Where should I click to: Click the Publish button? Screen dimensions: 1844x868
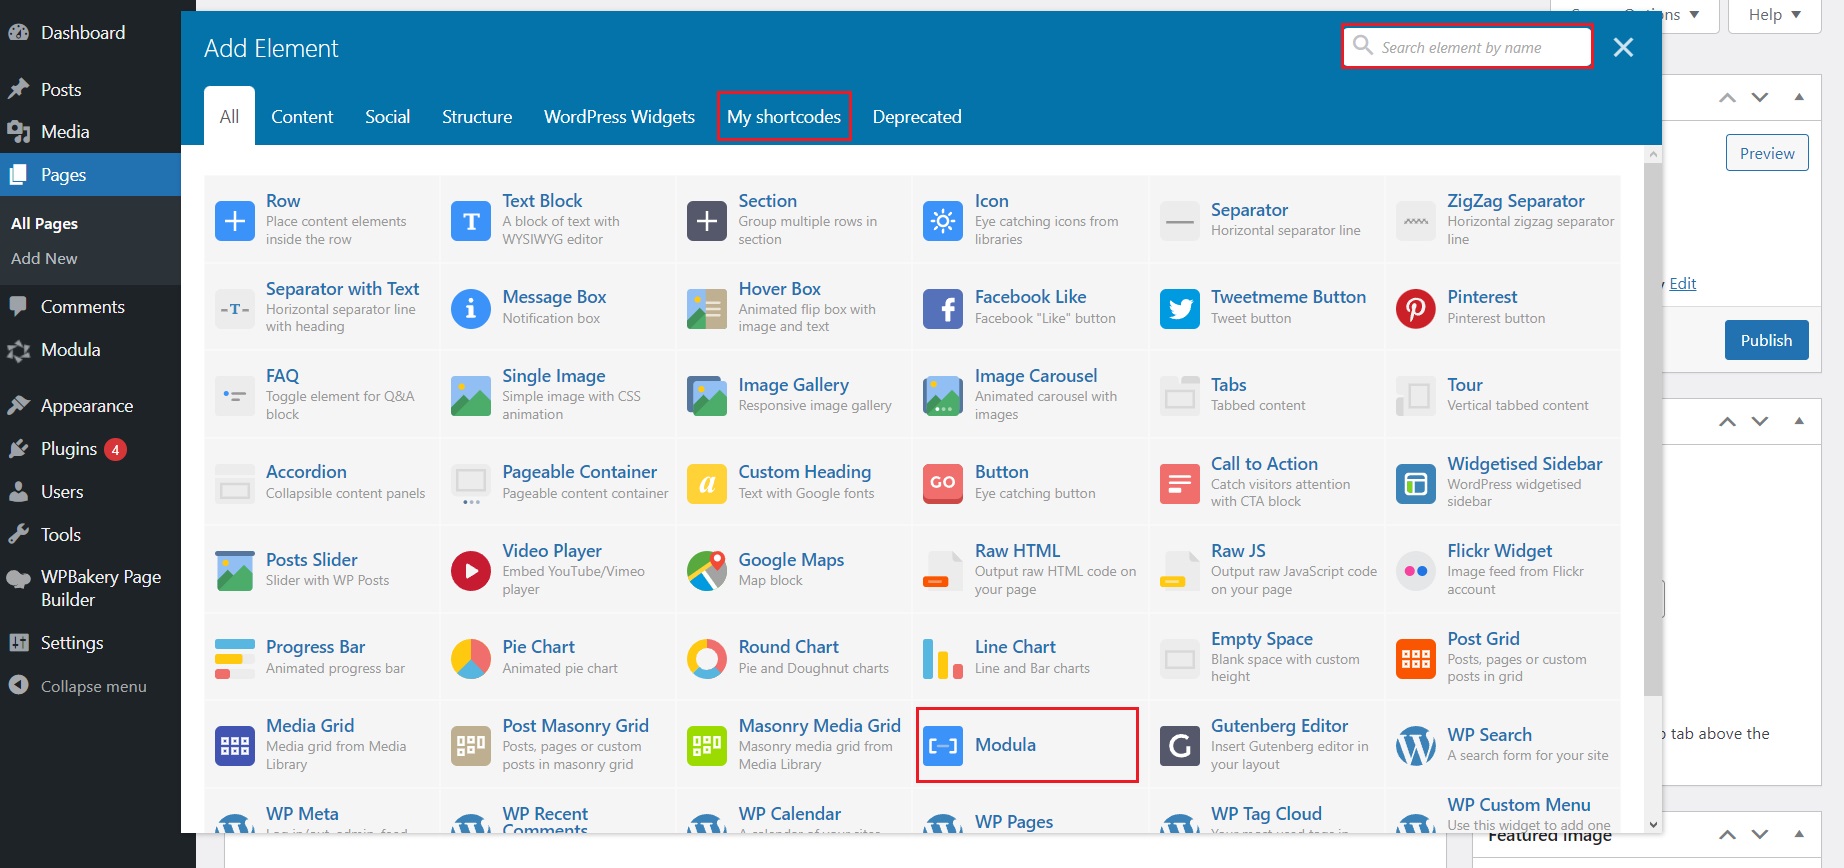click(1766, 340)
